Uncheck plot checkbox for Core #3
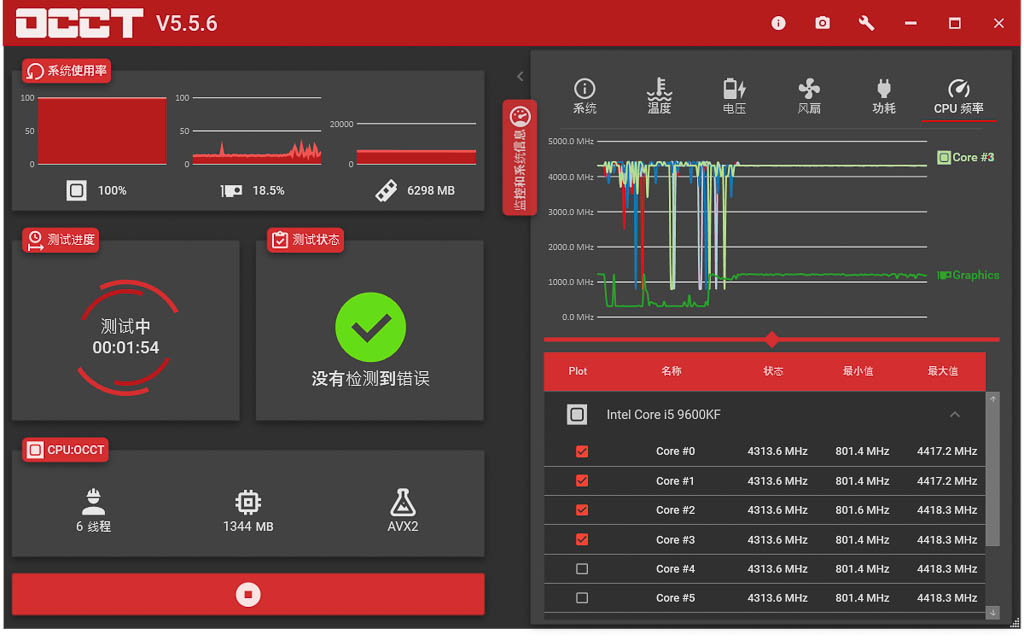 tap(582, 539)
